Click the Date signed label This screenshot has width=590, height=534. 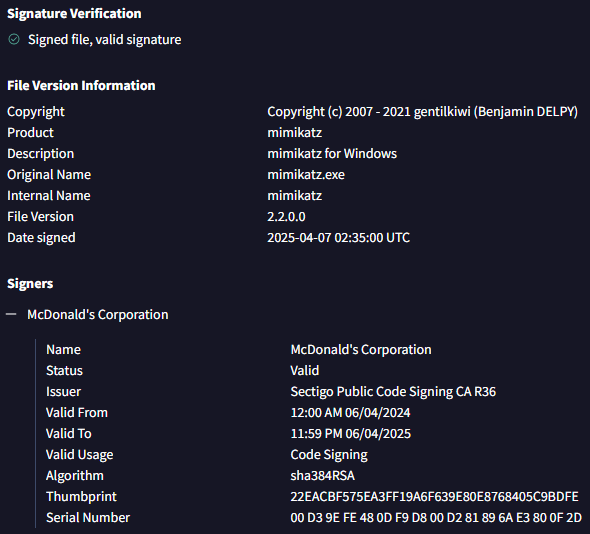point(41,238)
